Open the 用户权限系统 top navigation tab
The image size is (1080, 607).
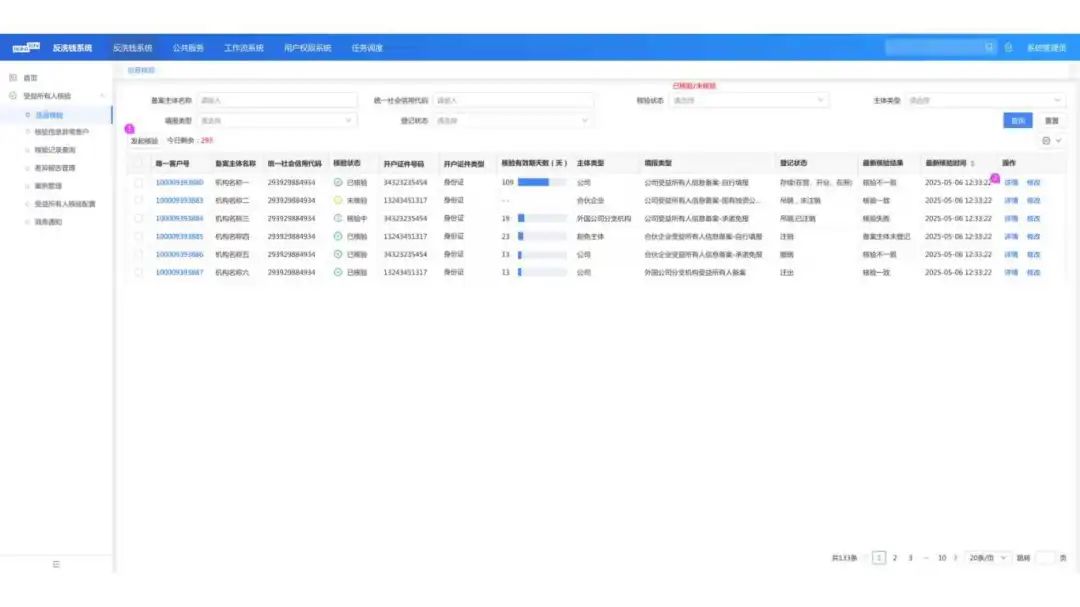click(x=307, y=48)
